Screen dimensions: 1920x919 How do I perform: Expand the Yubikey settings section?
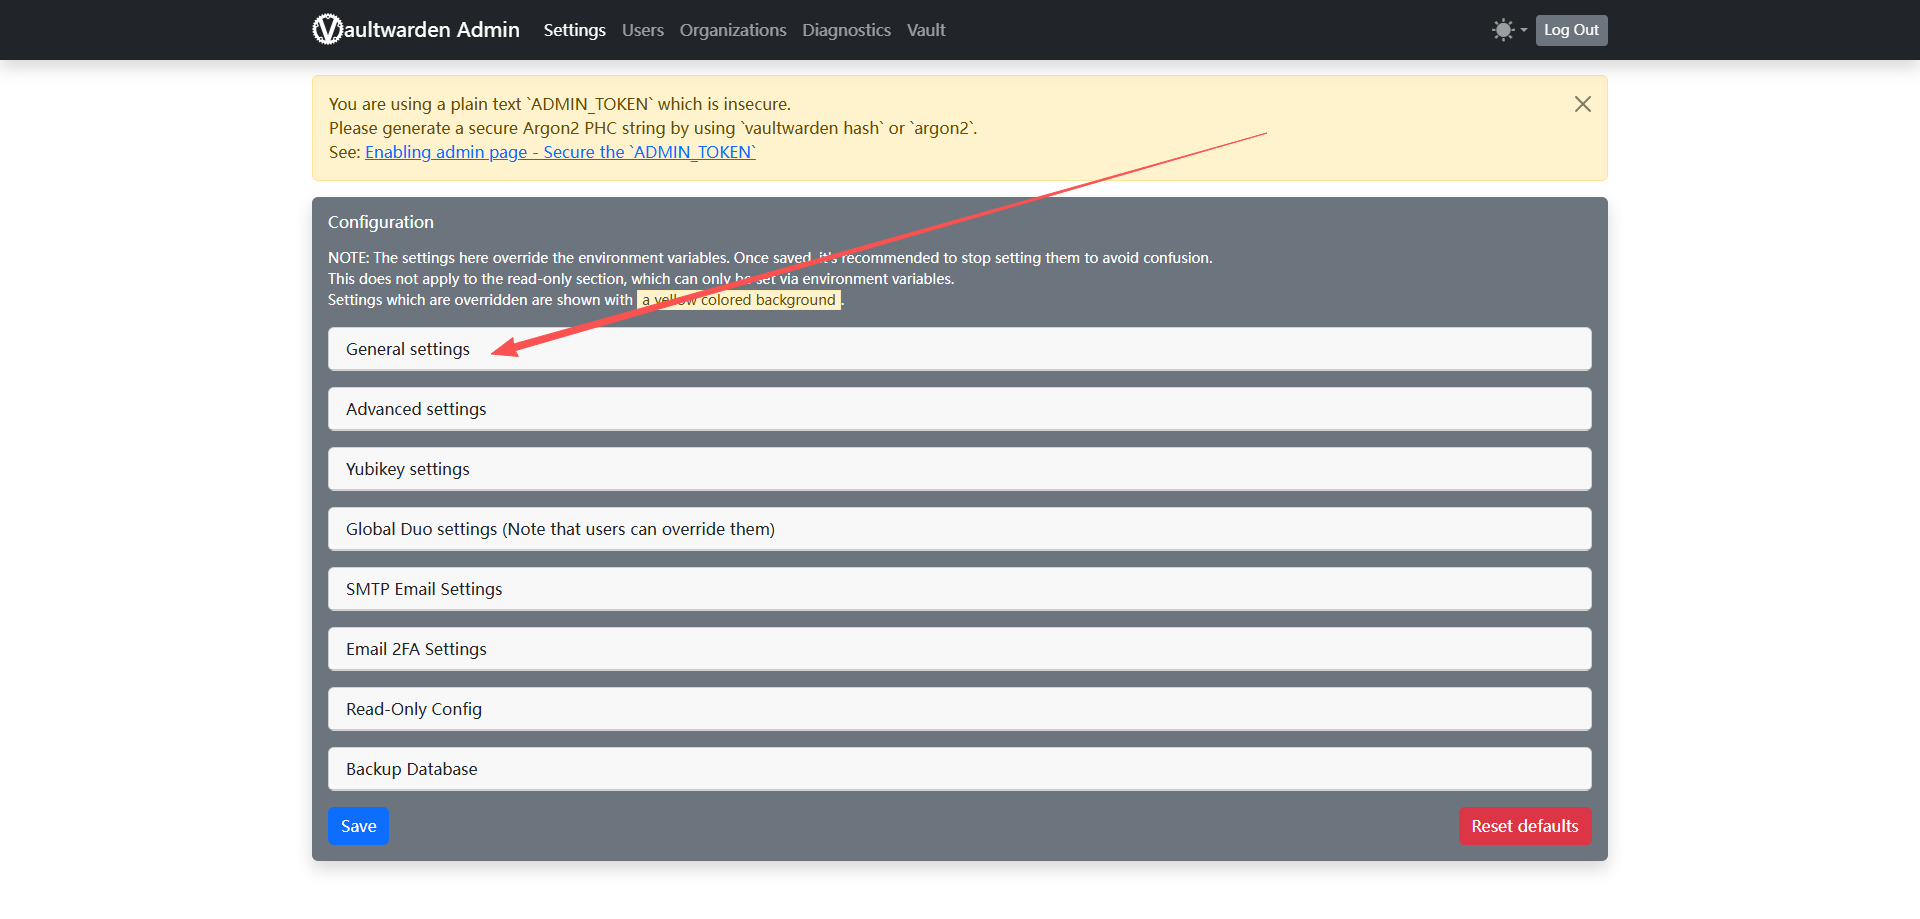(408, 469)
